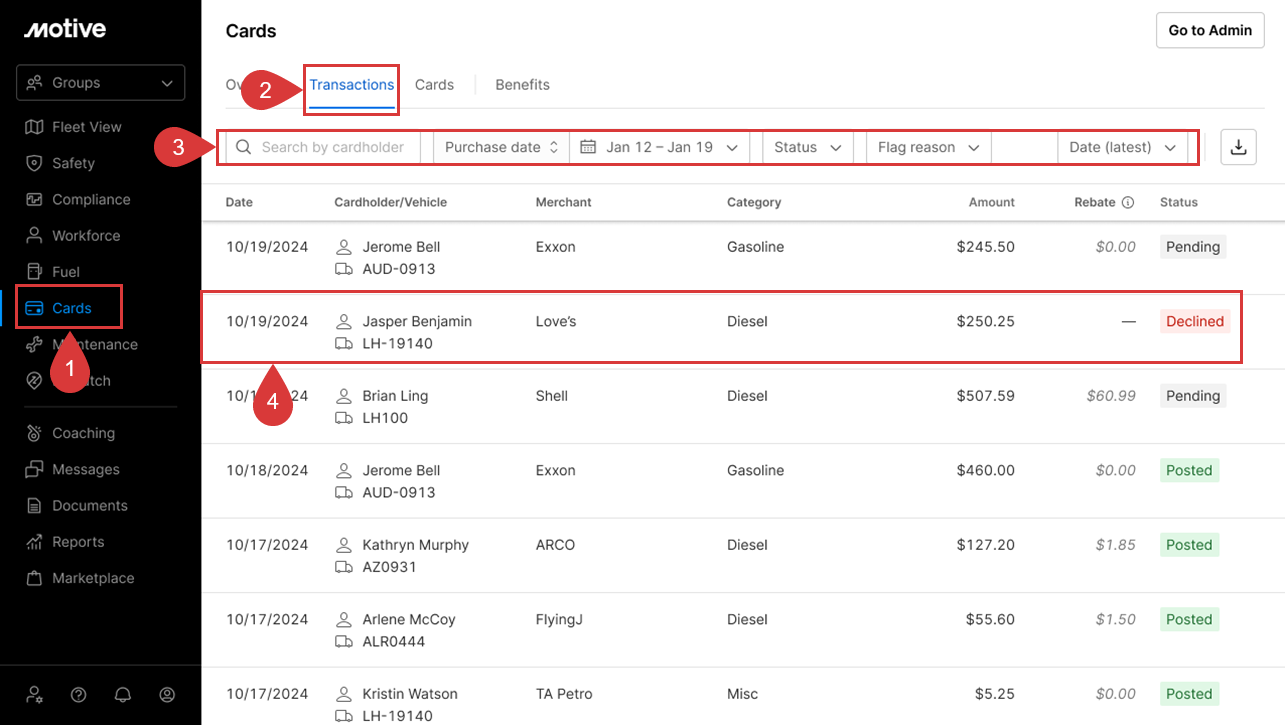Open the Reports section
The image size is (1285, 725).
[x=78, y=541]
